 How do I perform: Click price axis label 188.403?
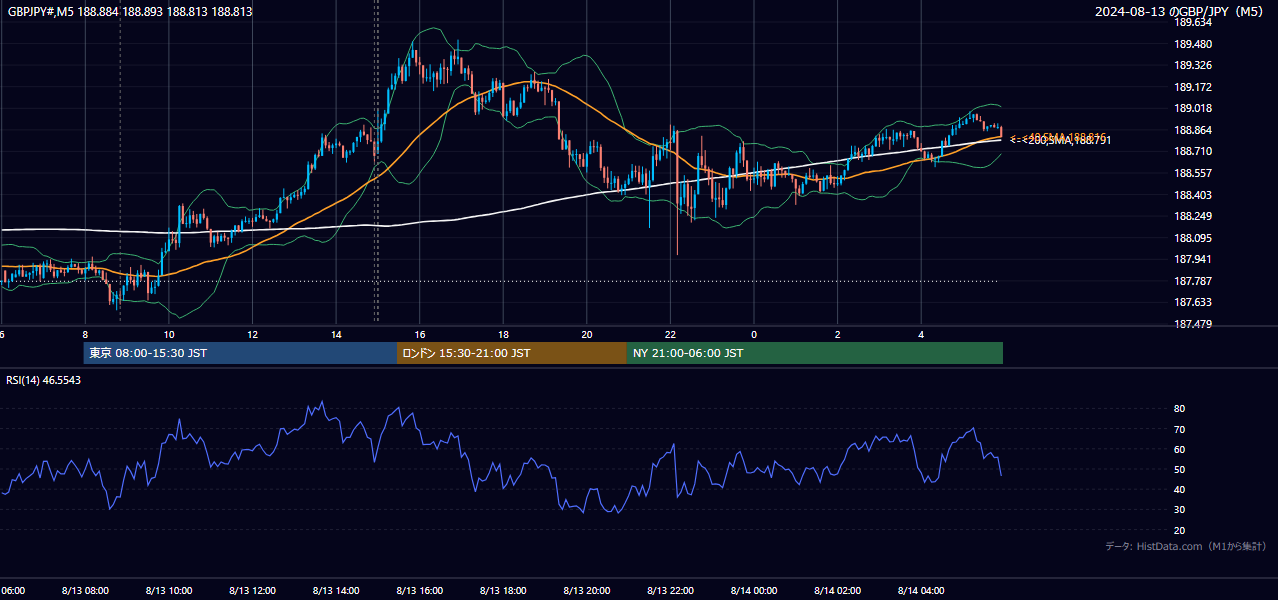1192,195
